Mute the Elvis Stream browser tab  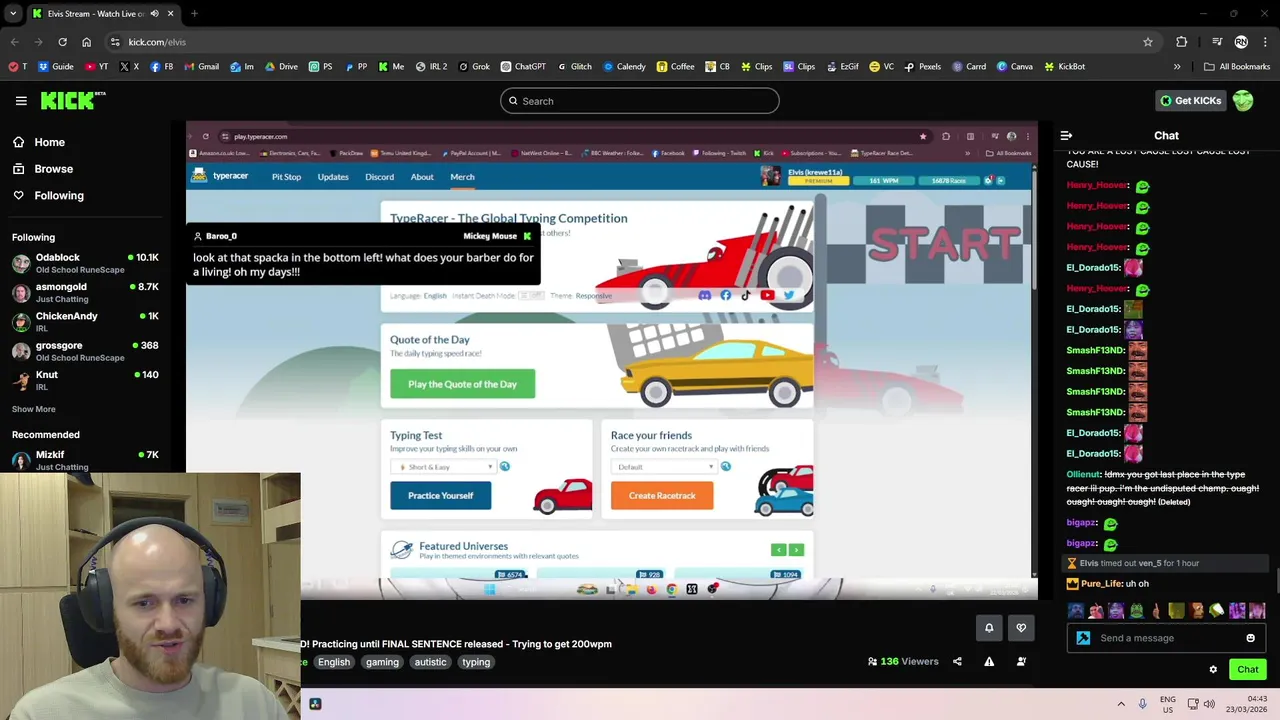[x=154, y=14]
